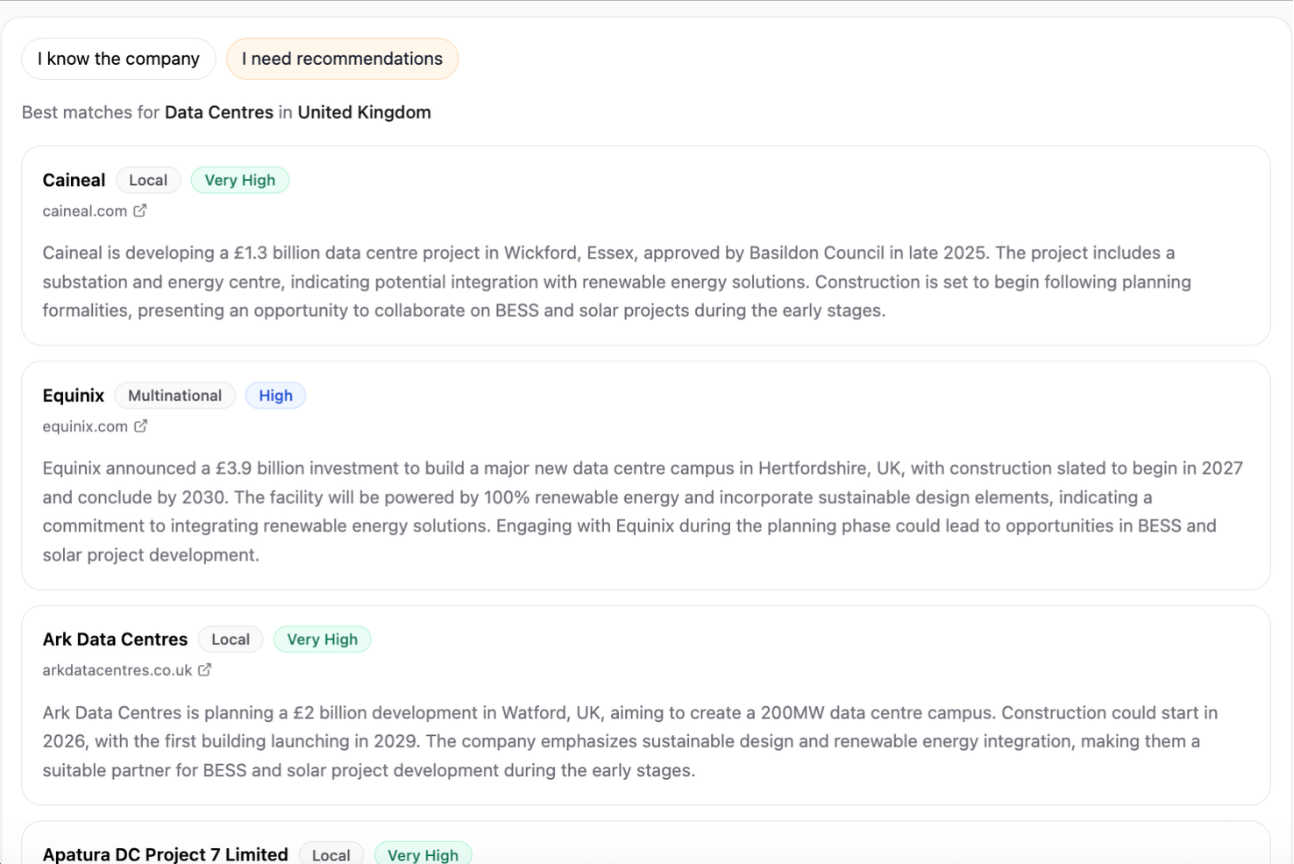Screen dimensions: 1294x864
Task: Visit the arkdatacentres.co.uk link
Action: click(x=117, y=670)
